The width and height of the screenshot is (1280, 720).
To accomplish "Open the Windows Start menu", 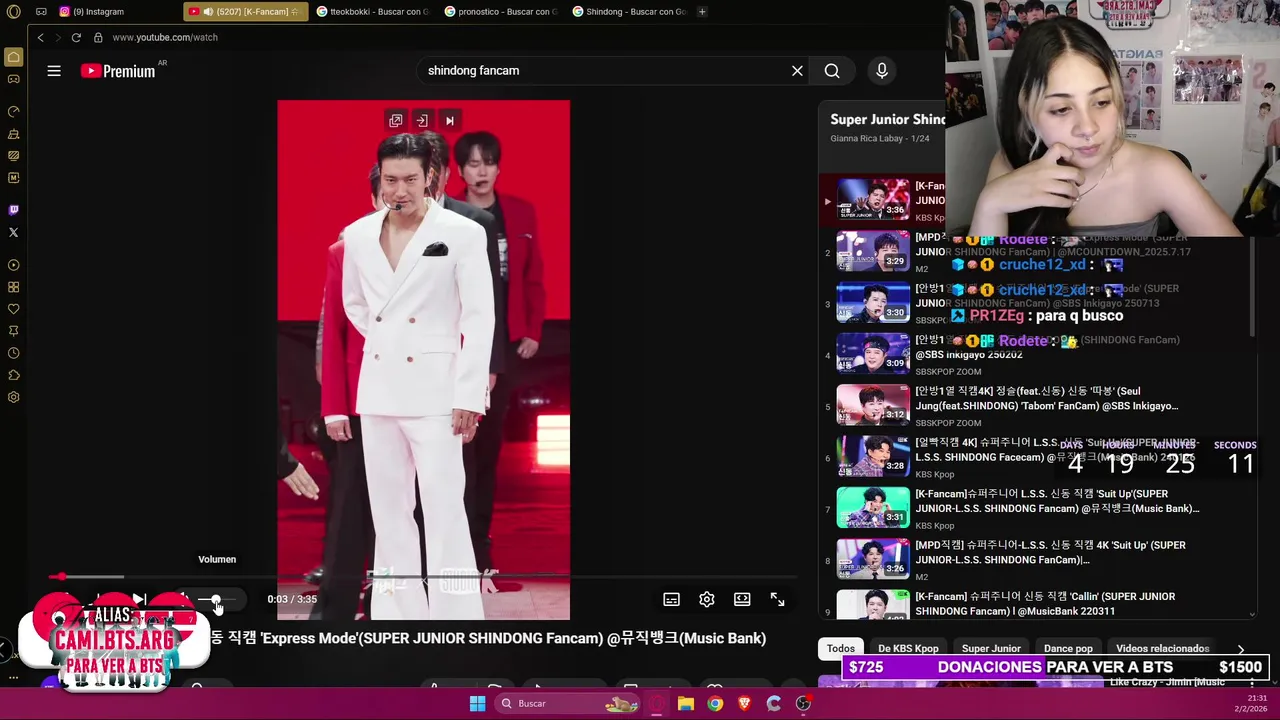I will (x=477, y=703).
